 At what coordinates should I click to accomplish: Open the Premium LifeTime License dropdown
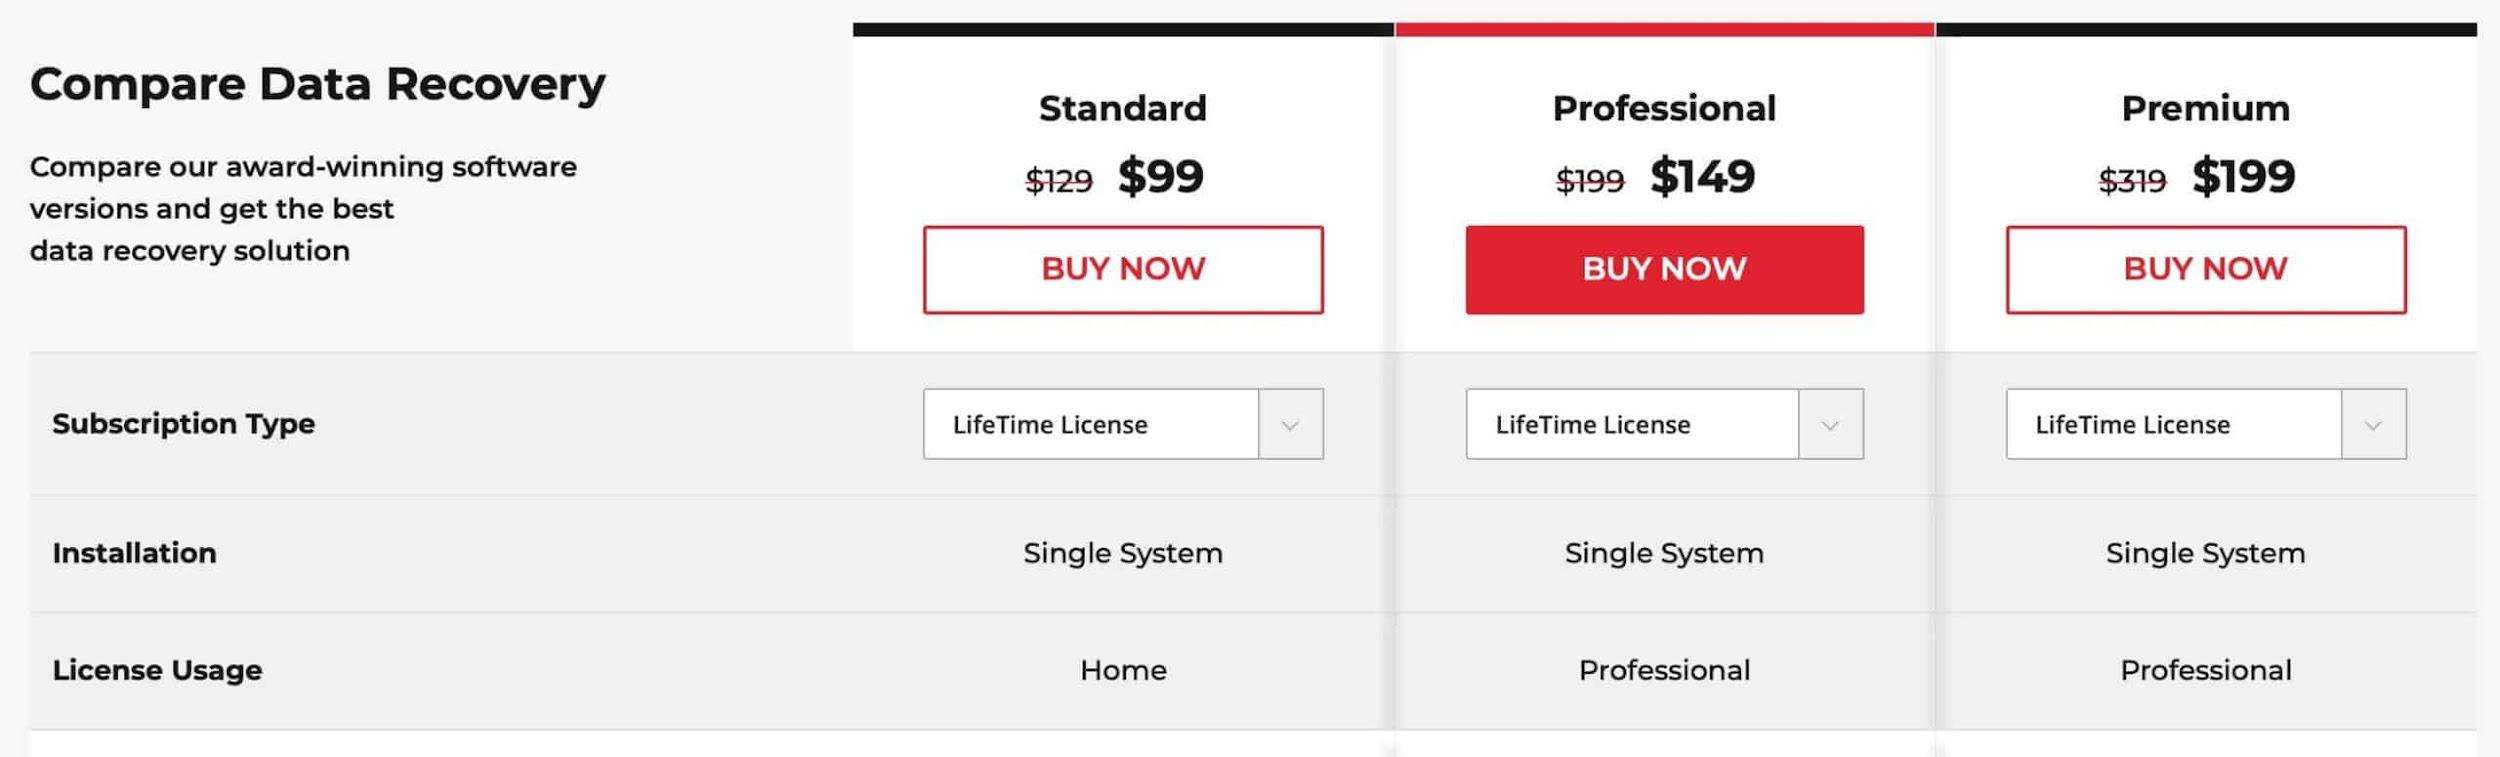[2206, 424]
